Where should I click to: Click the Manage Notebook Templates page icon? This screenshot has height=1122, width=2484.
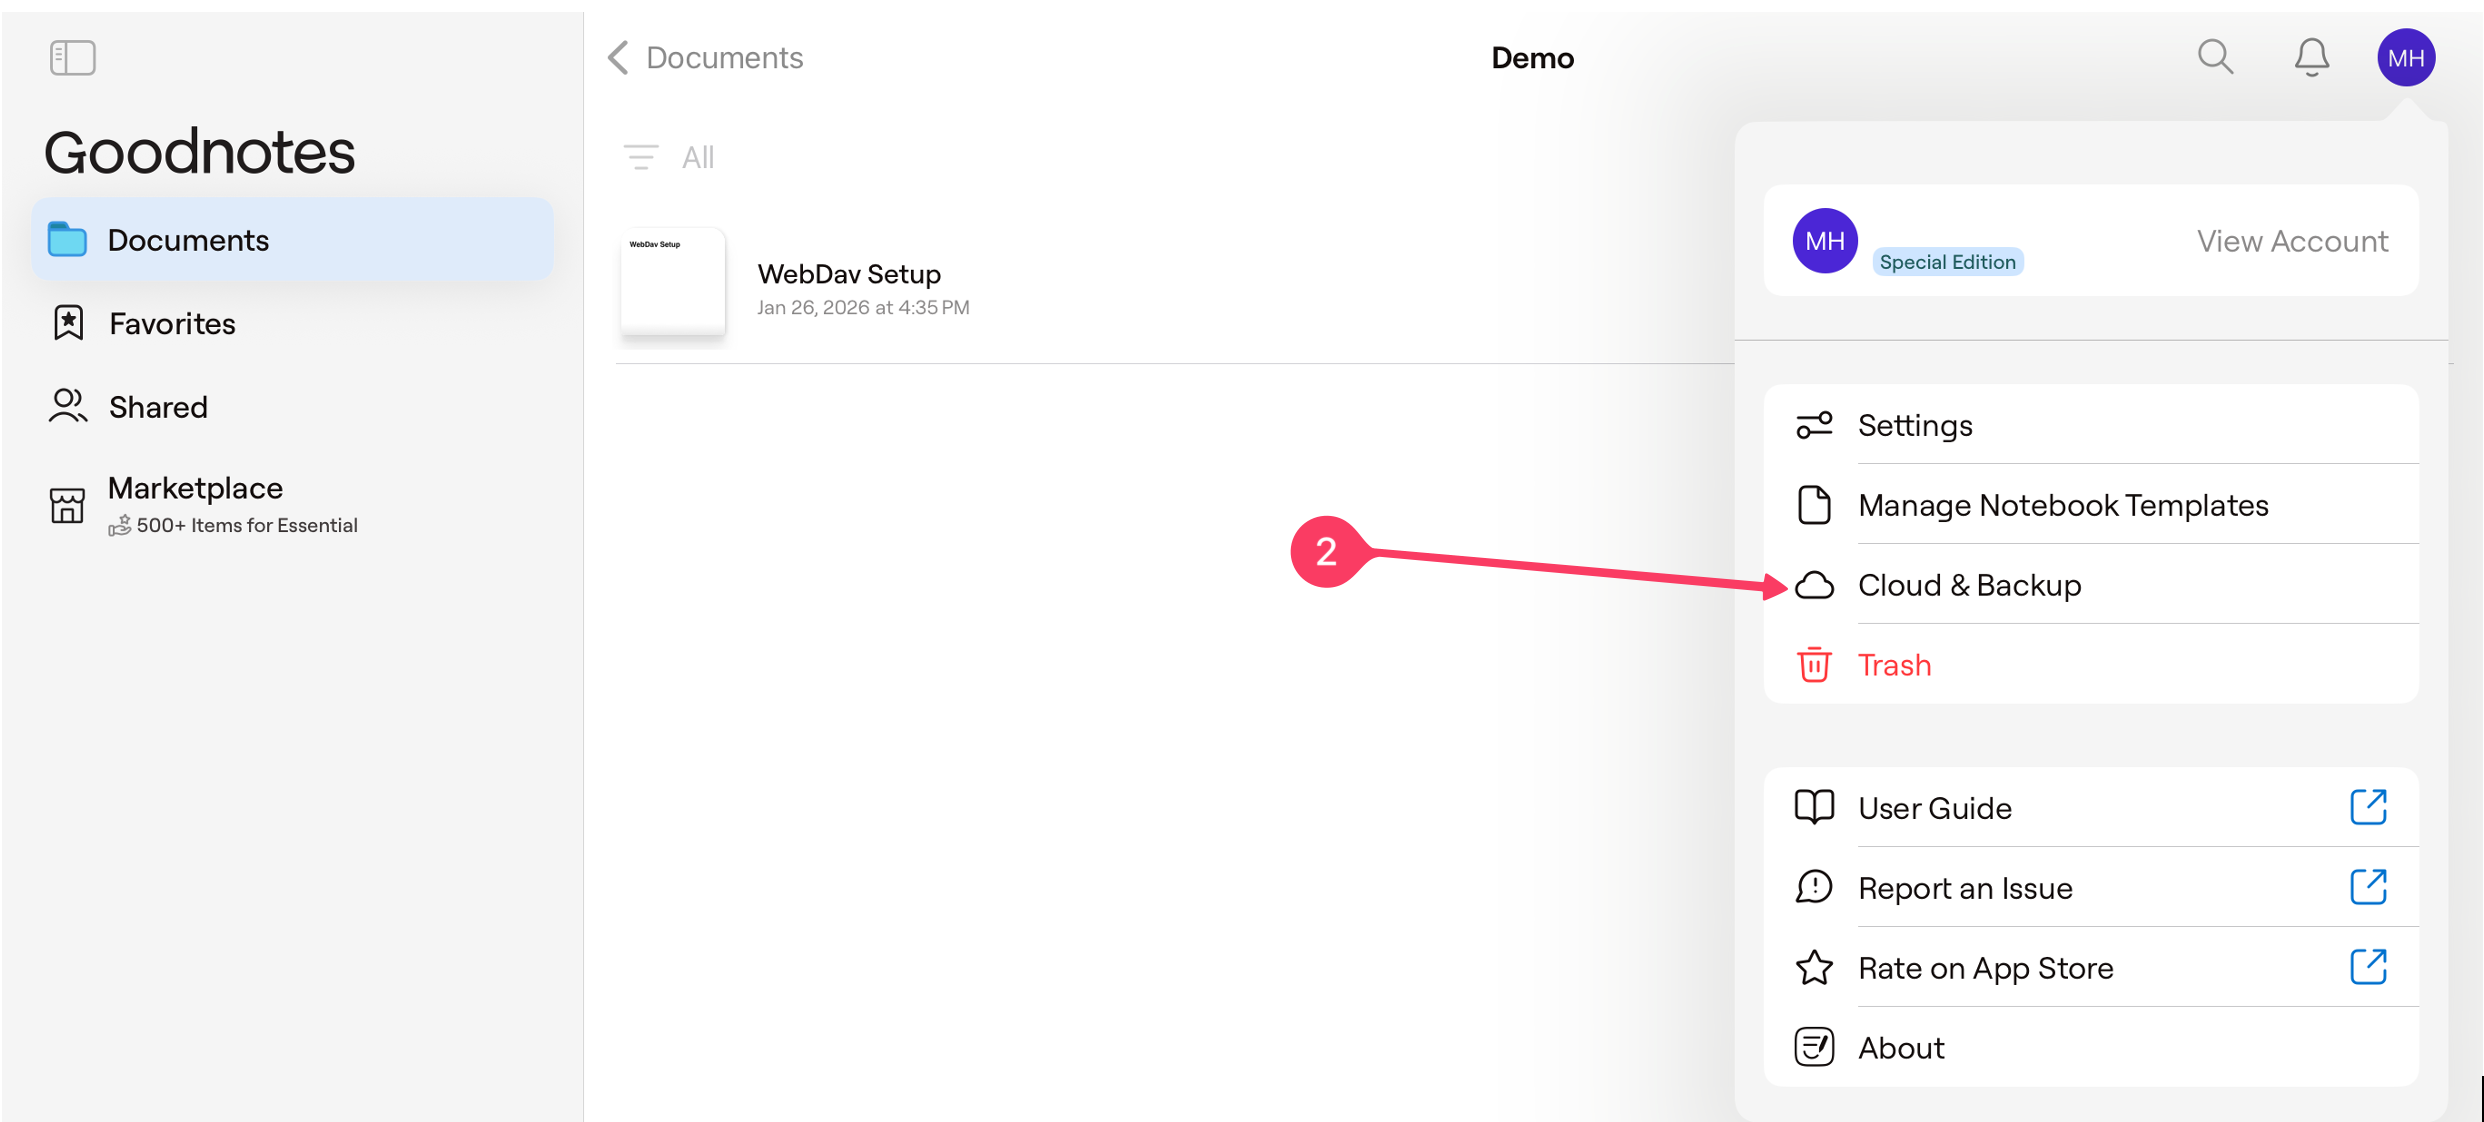click(x=1814, y=505)
